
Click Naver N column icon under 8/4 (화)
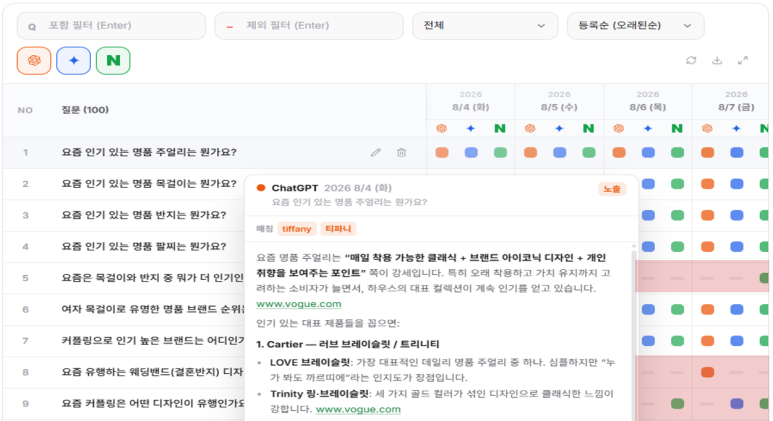pos(500,129)
